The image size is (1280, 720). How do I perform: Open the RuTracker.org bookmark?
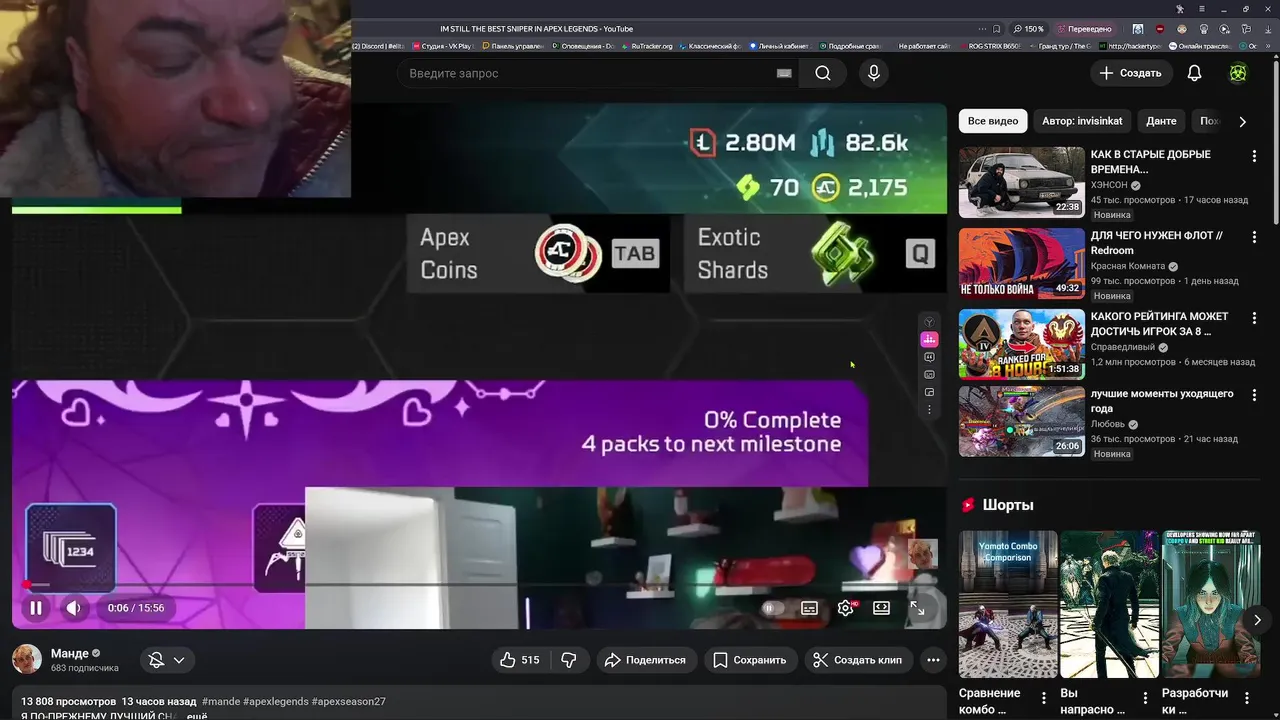[x=648, y=46]
